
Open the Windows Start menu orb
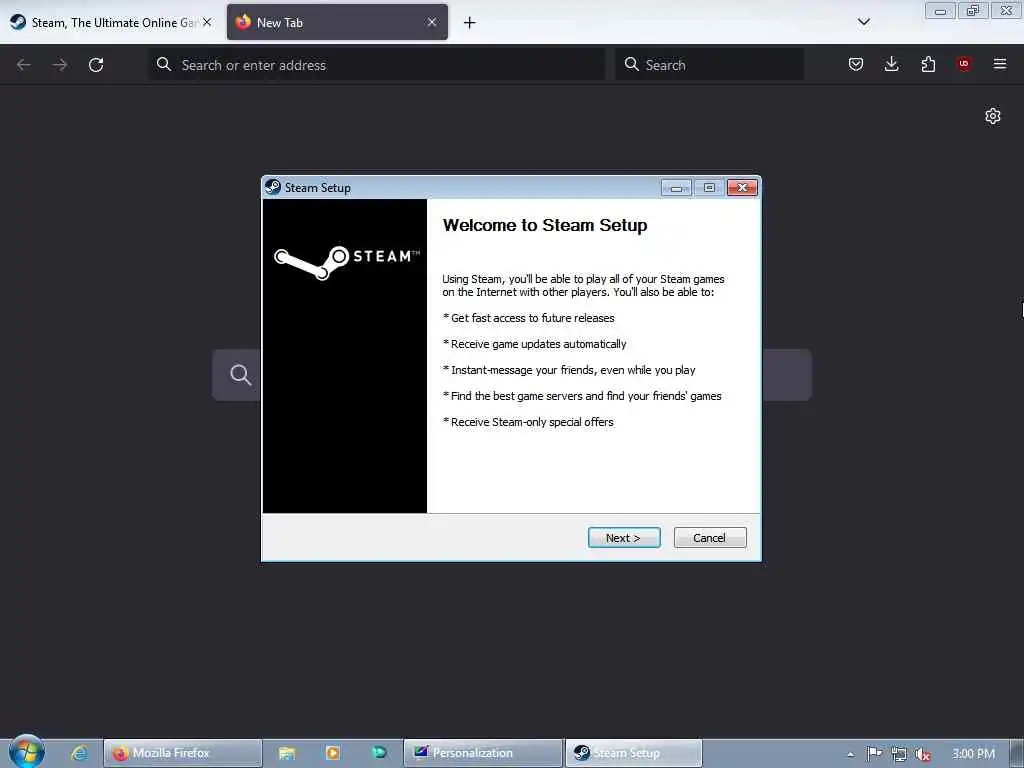27,752
